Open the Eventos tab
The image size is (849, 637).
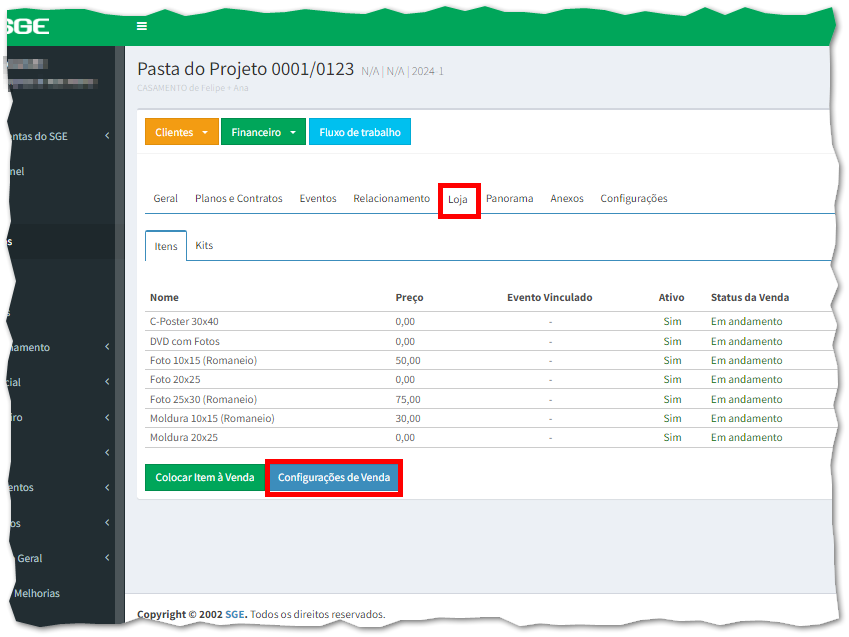[x=318, y=198]
